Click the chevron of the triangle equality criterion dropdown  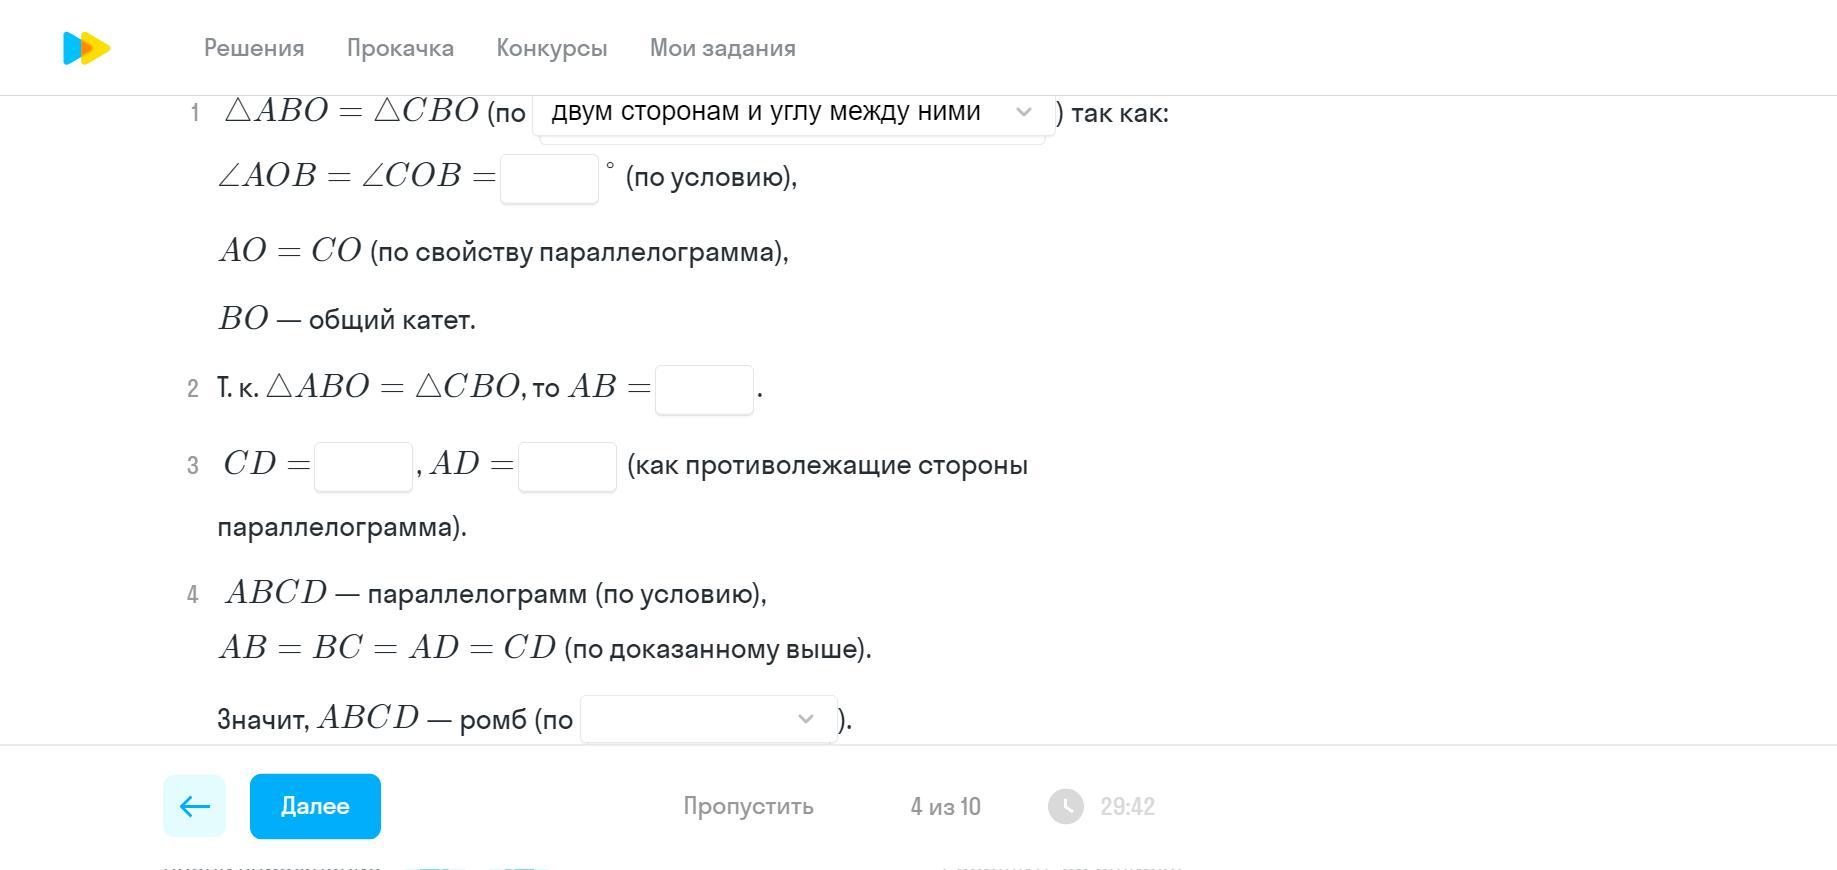1023,112
